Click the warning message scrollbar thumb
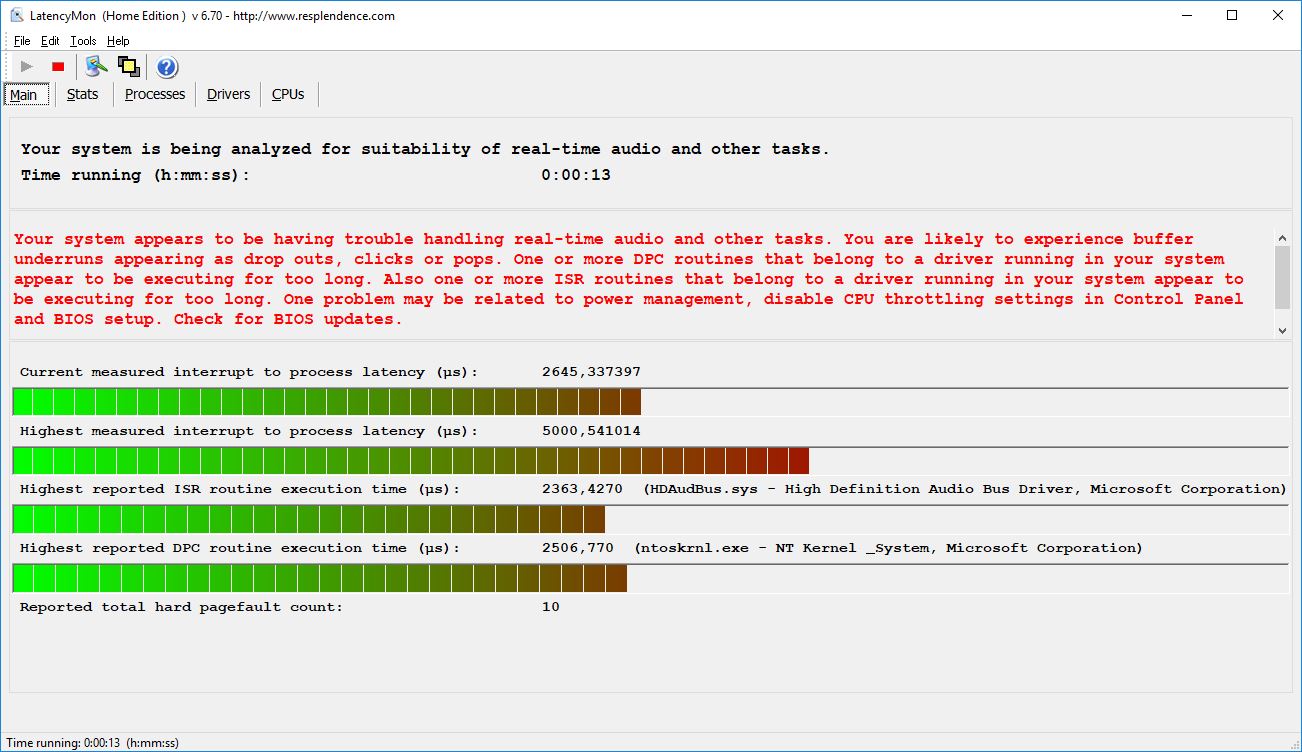Viewport: 1302px width, 752px height. [x=1283, y=277]
